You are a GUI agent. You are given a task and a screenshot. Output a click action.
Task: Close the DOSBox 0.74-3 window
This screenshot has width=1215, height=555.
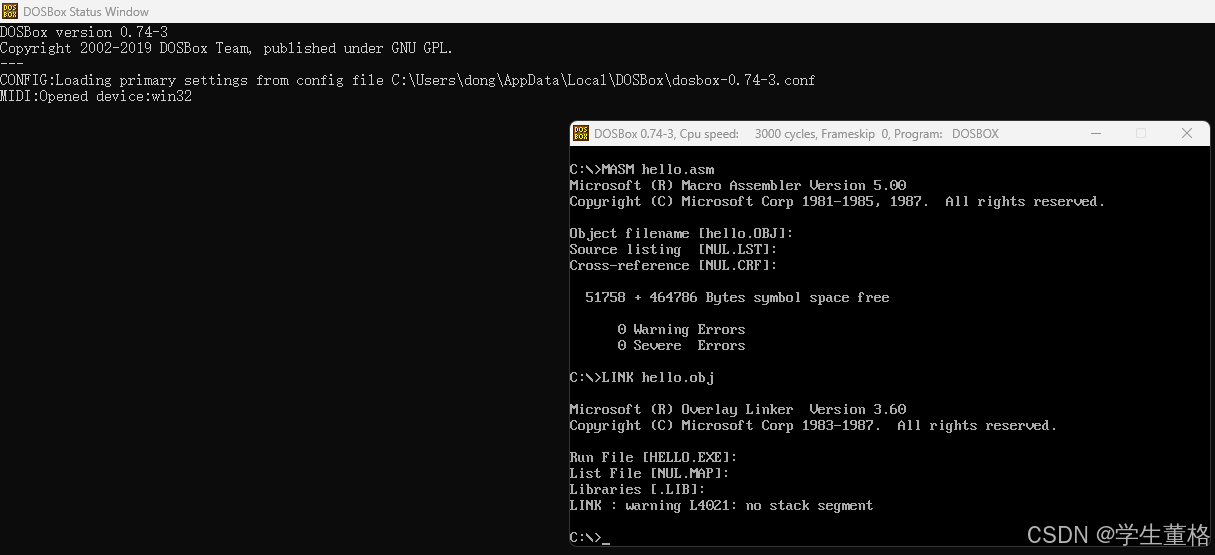click(1187, 133)
